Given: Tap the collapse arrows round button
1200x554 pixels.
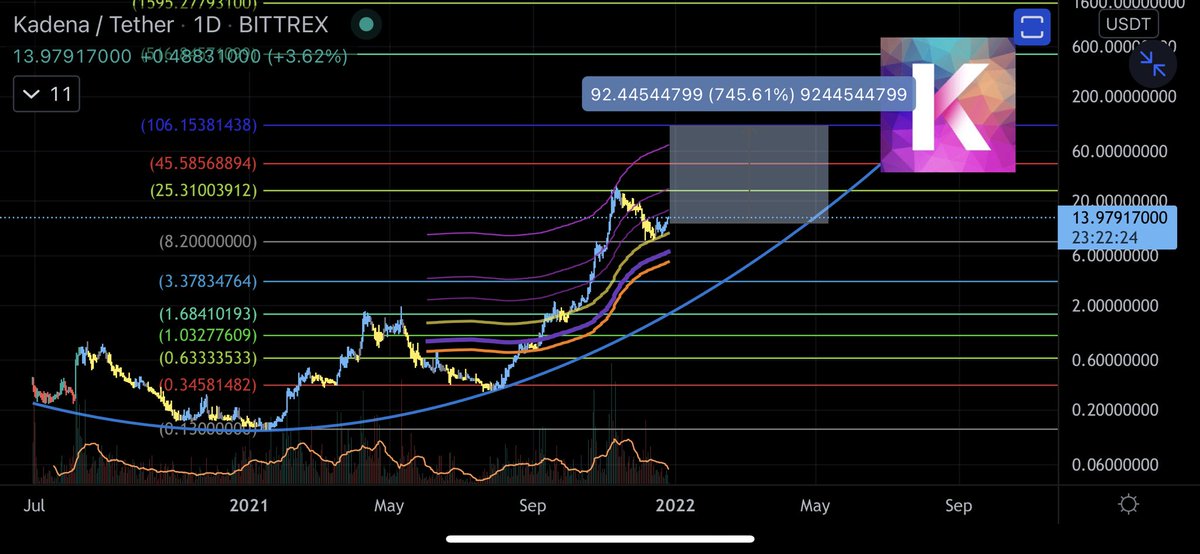Looking at the screenshot, I should (x=1153, y=65).
